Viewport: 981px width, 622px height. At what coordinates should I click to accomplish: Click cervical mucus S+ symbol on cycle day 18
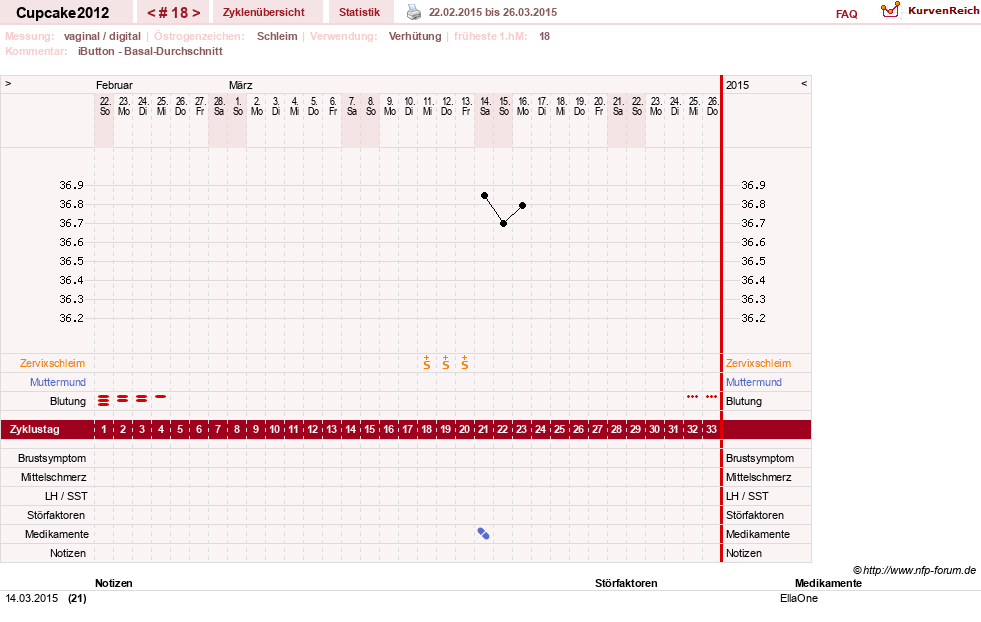(x=427, y=362)
